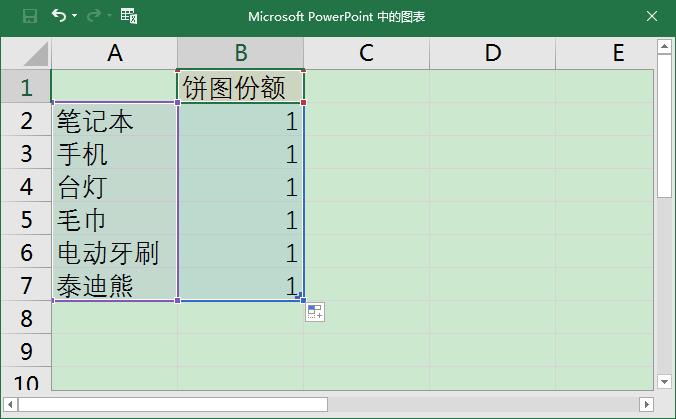Select column C header
The width and height of the screenshot is (676, 419).
366,53
